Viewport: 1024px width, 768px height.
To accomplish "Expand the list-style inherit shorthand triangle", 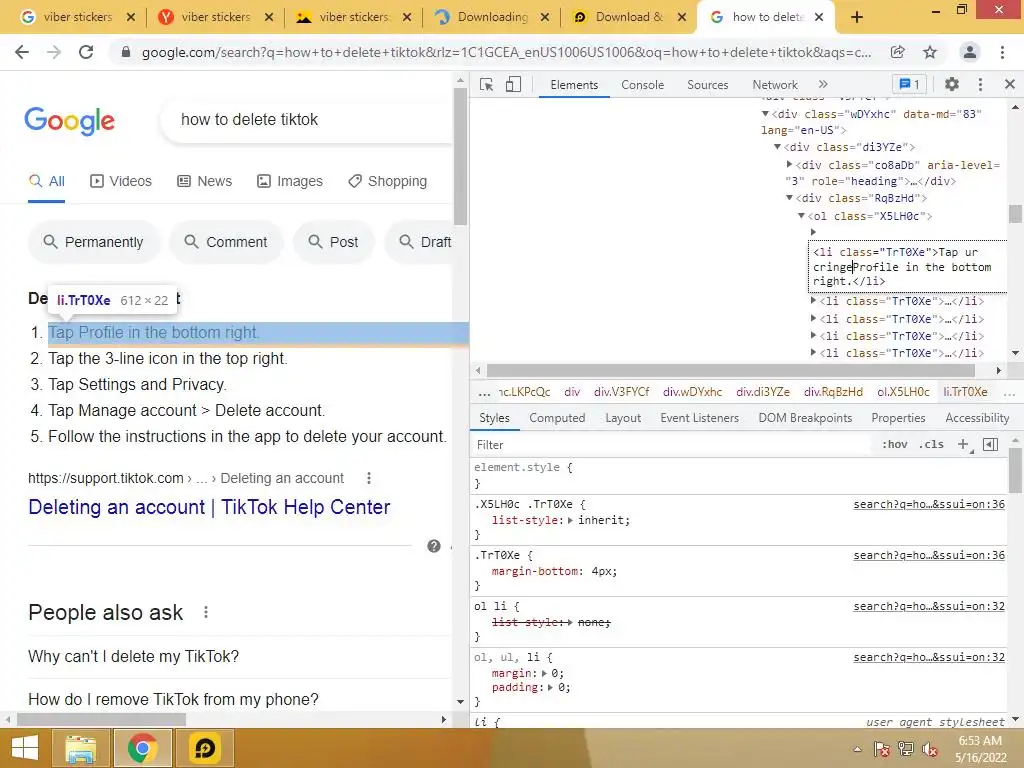I will coord(570,520).
